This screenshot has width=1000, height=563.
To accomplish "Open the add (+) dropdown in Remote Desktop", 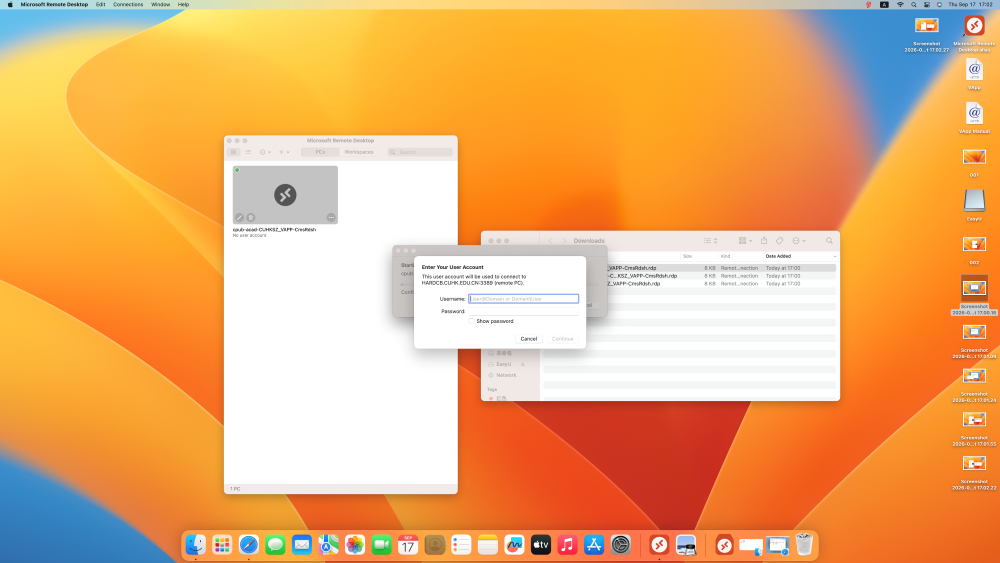I will pos(284,152).
